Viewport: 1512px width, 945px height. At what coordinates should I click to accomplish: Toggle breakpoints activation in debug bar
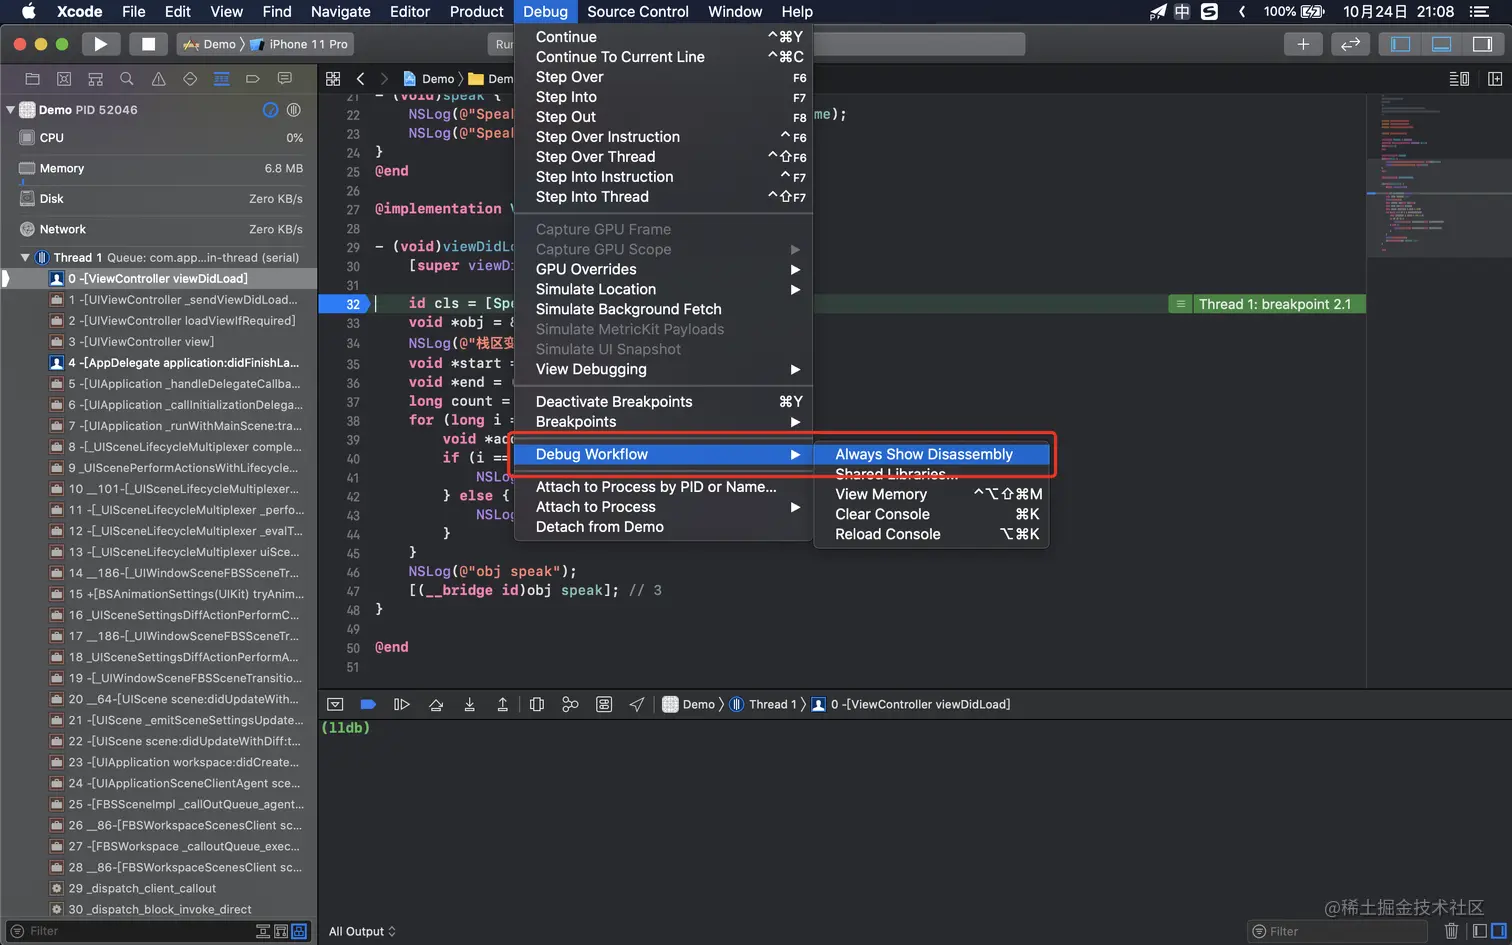(368, 704)
